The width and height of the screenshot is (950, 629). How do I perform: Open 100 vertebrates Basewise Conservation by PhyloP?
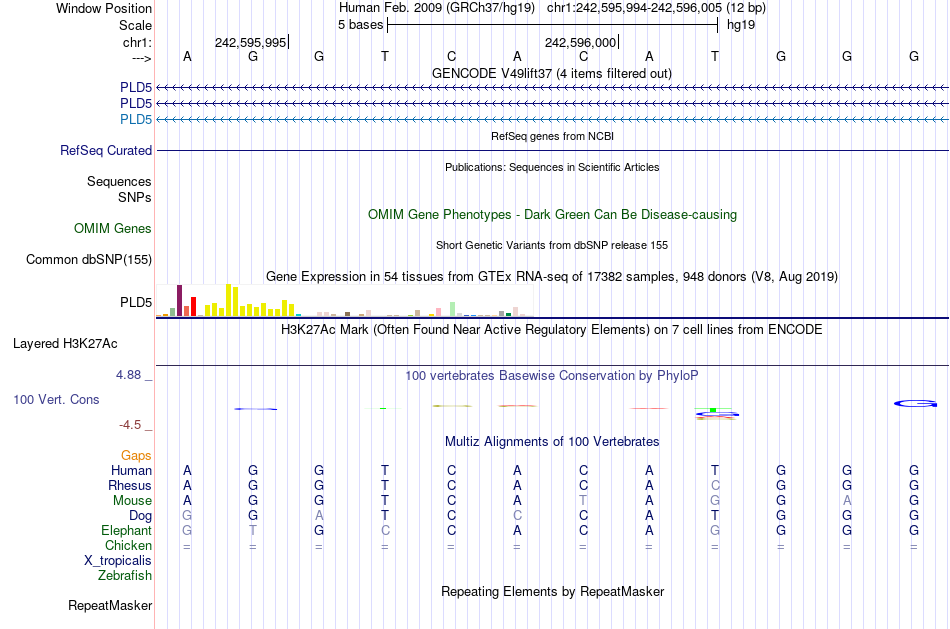[551, 376]
